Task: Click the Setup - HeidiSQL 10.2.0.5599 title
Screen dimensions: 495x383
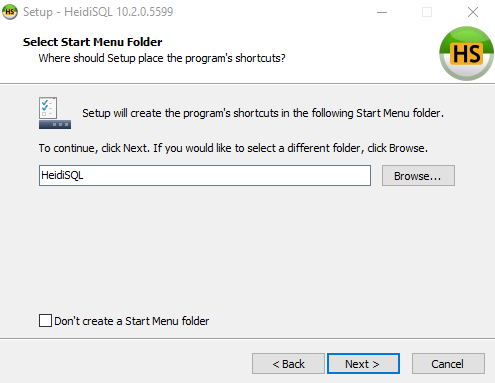Action: pos(98,12)
